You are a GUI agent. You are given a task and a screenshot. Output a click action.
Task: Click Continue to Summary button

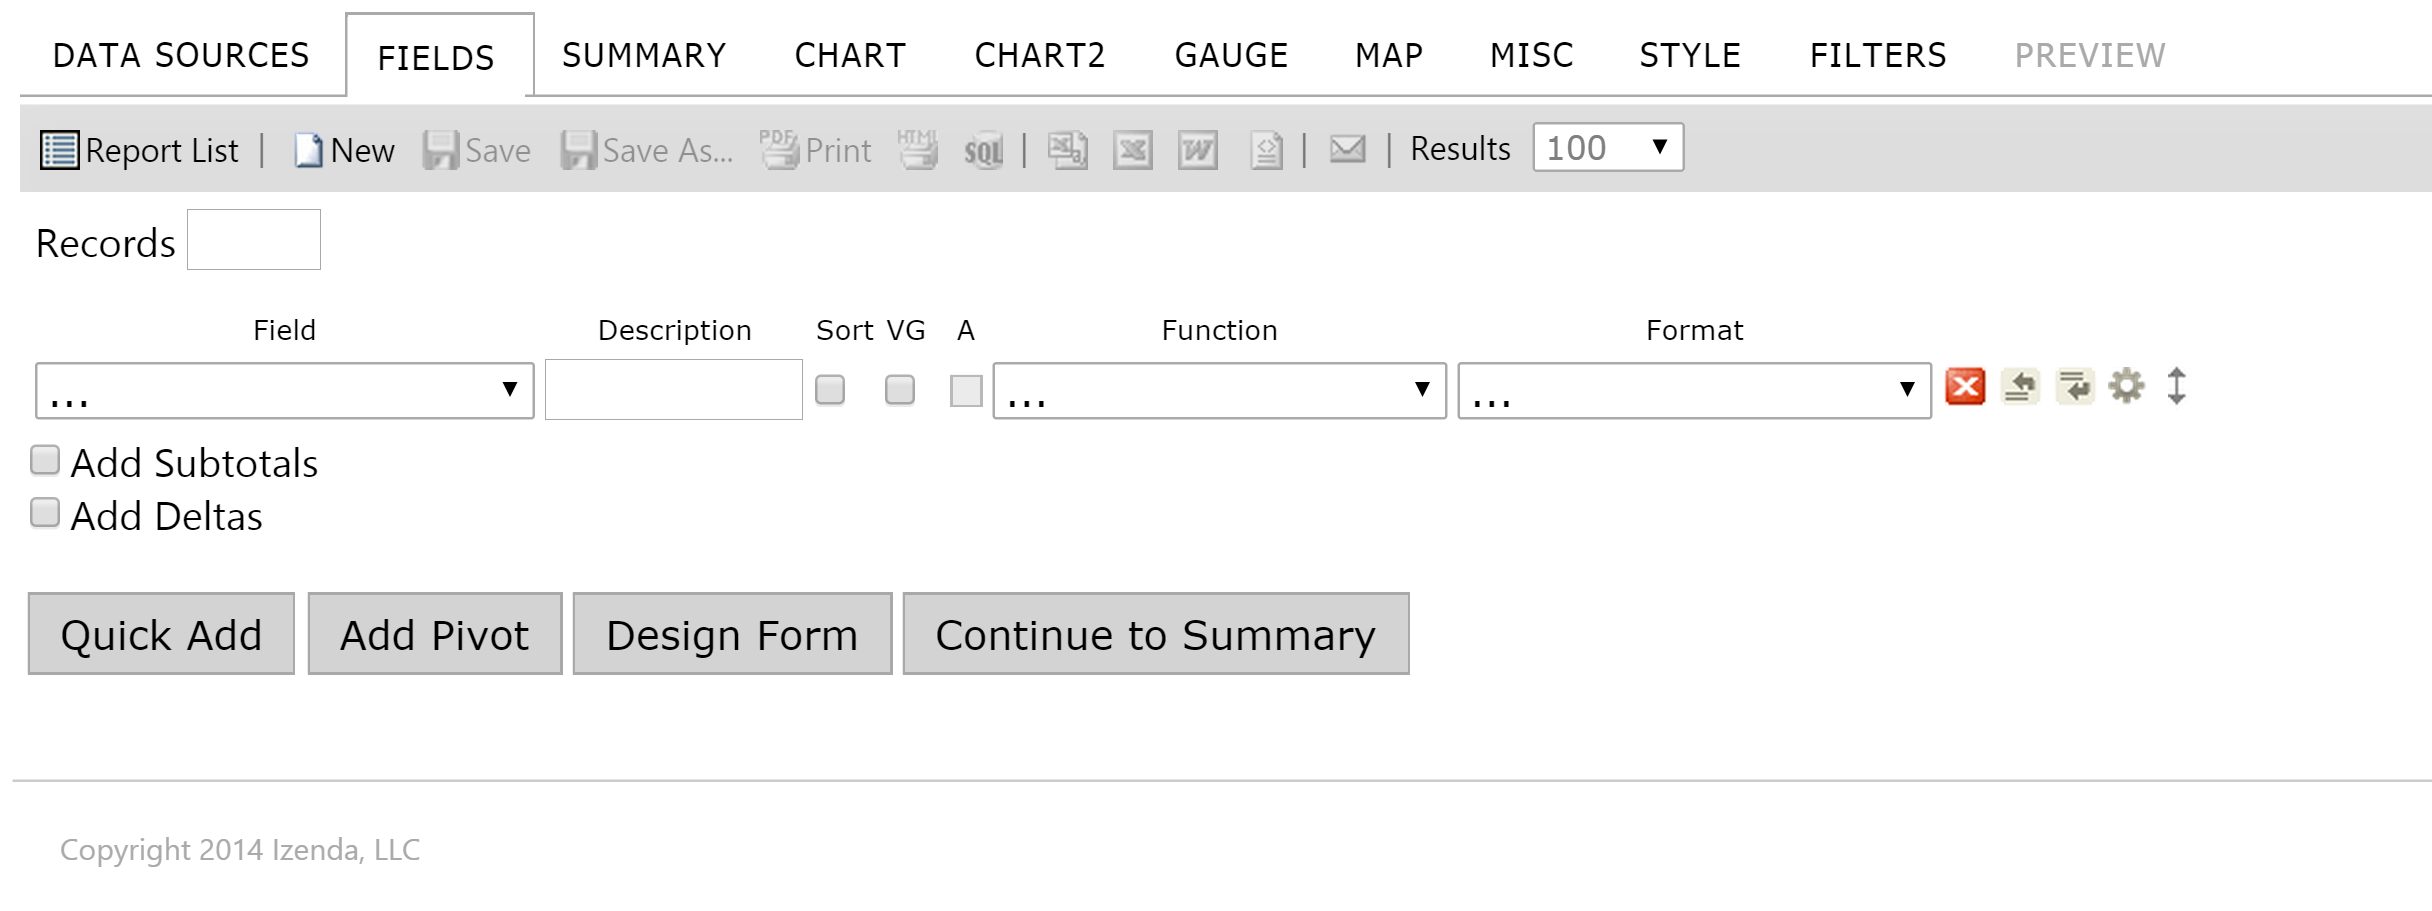pos(1156,634)
